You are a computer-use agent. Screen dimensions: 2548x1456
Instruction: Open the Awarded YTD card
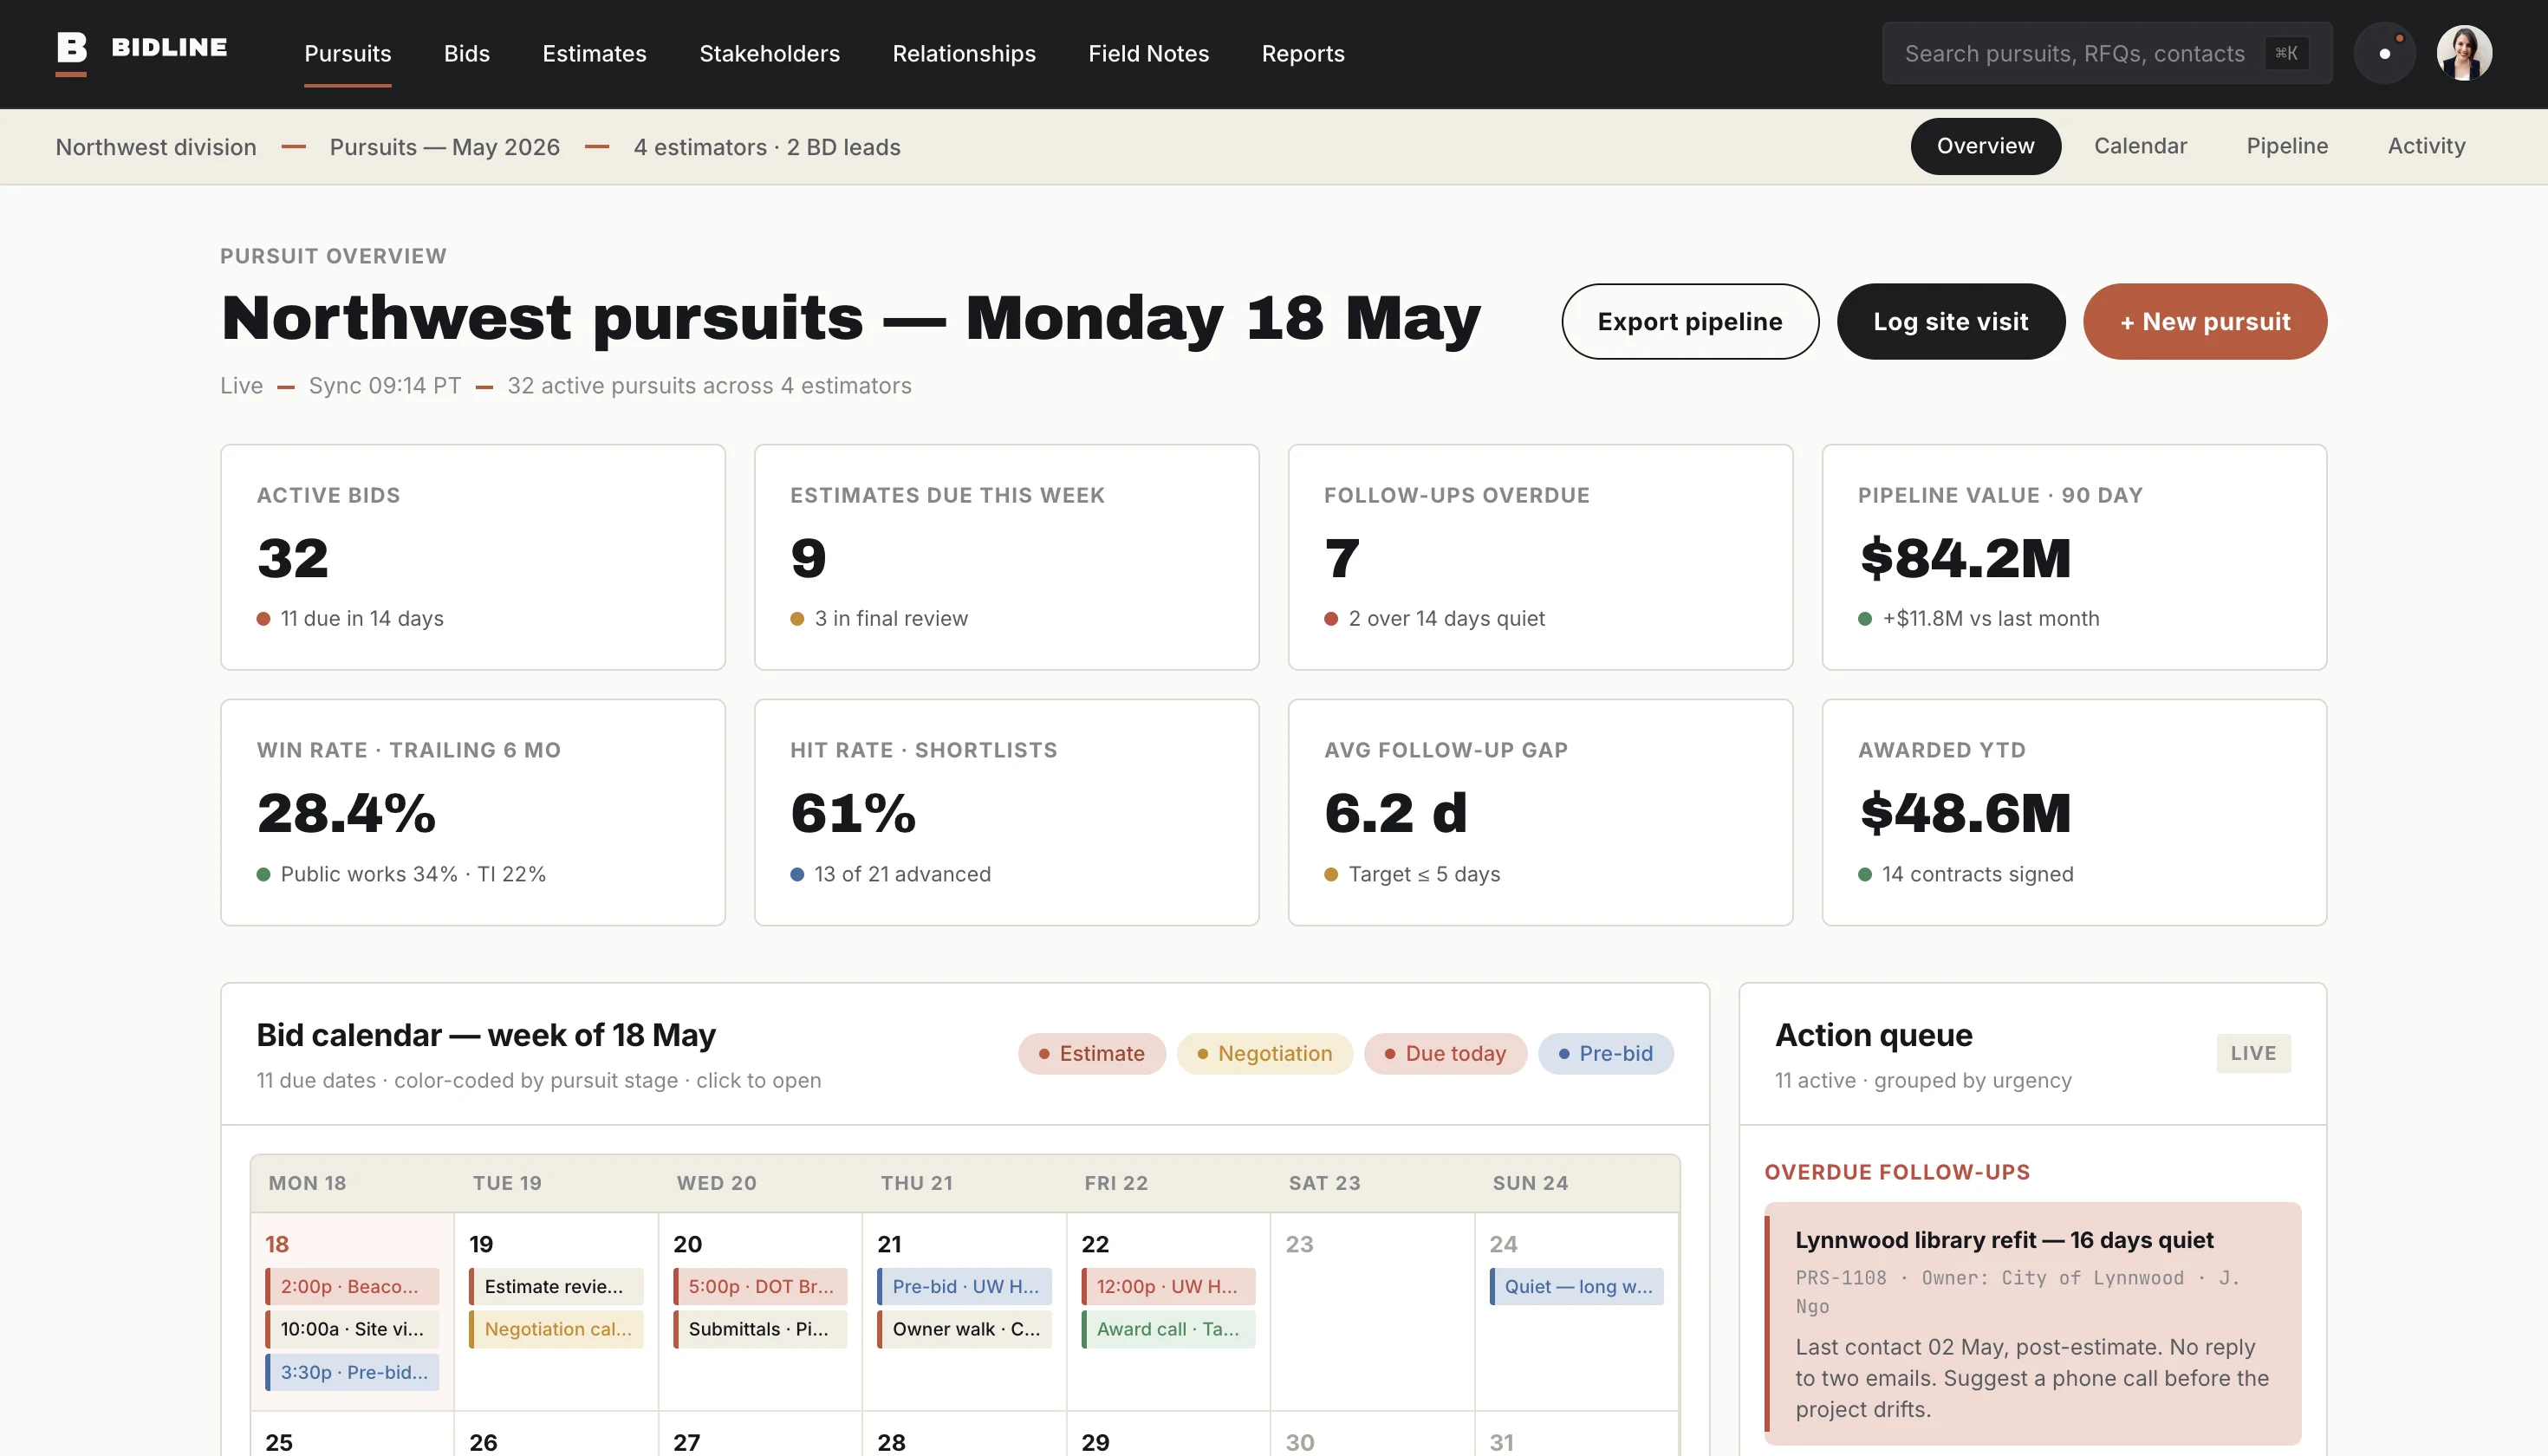click(x=2074, y=812)
